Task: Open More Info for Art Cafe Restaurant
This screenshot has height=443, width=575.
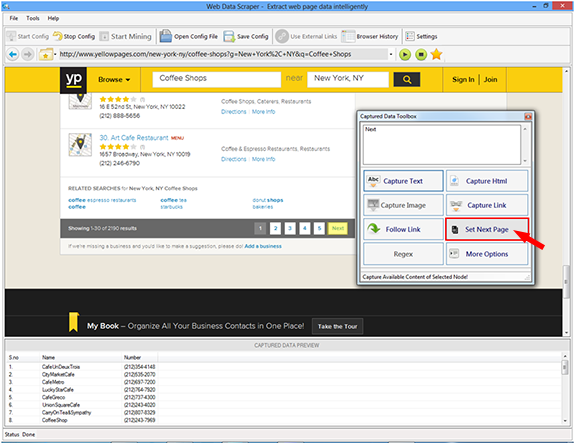Action: (263, 159)
